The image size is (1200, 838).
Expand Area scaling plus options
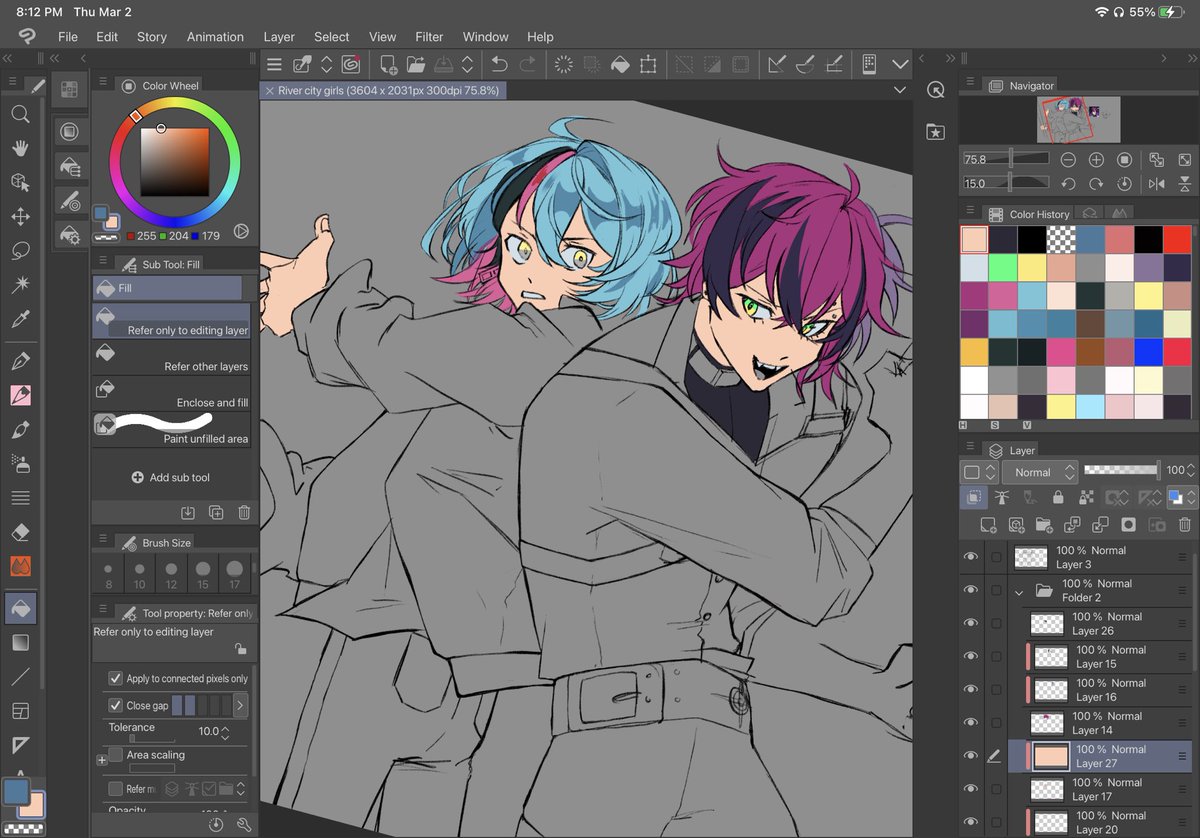coord(101,760)
